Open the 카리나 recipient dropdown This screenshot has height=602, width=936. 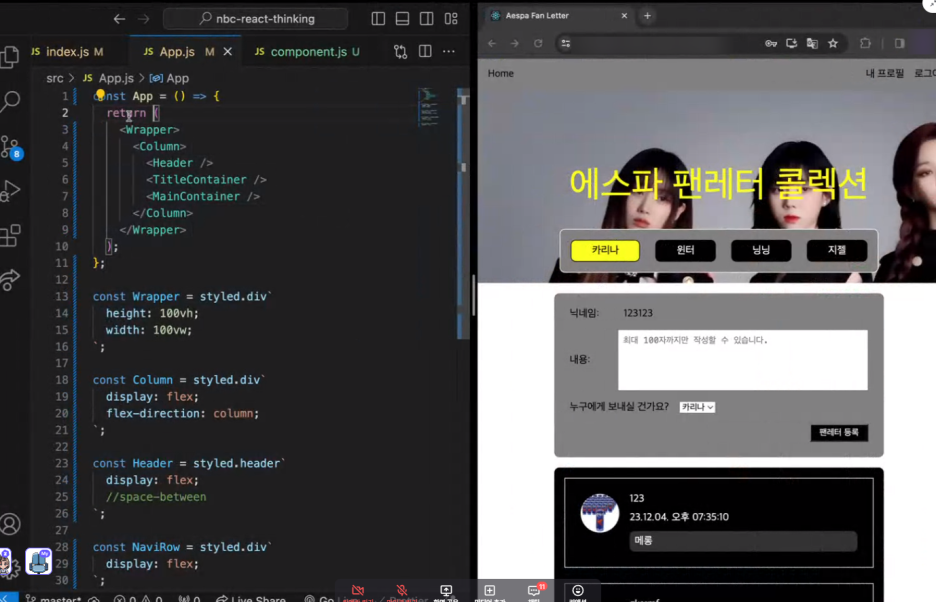(697, 407)
